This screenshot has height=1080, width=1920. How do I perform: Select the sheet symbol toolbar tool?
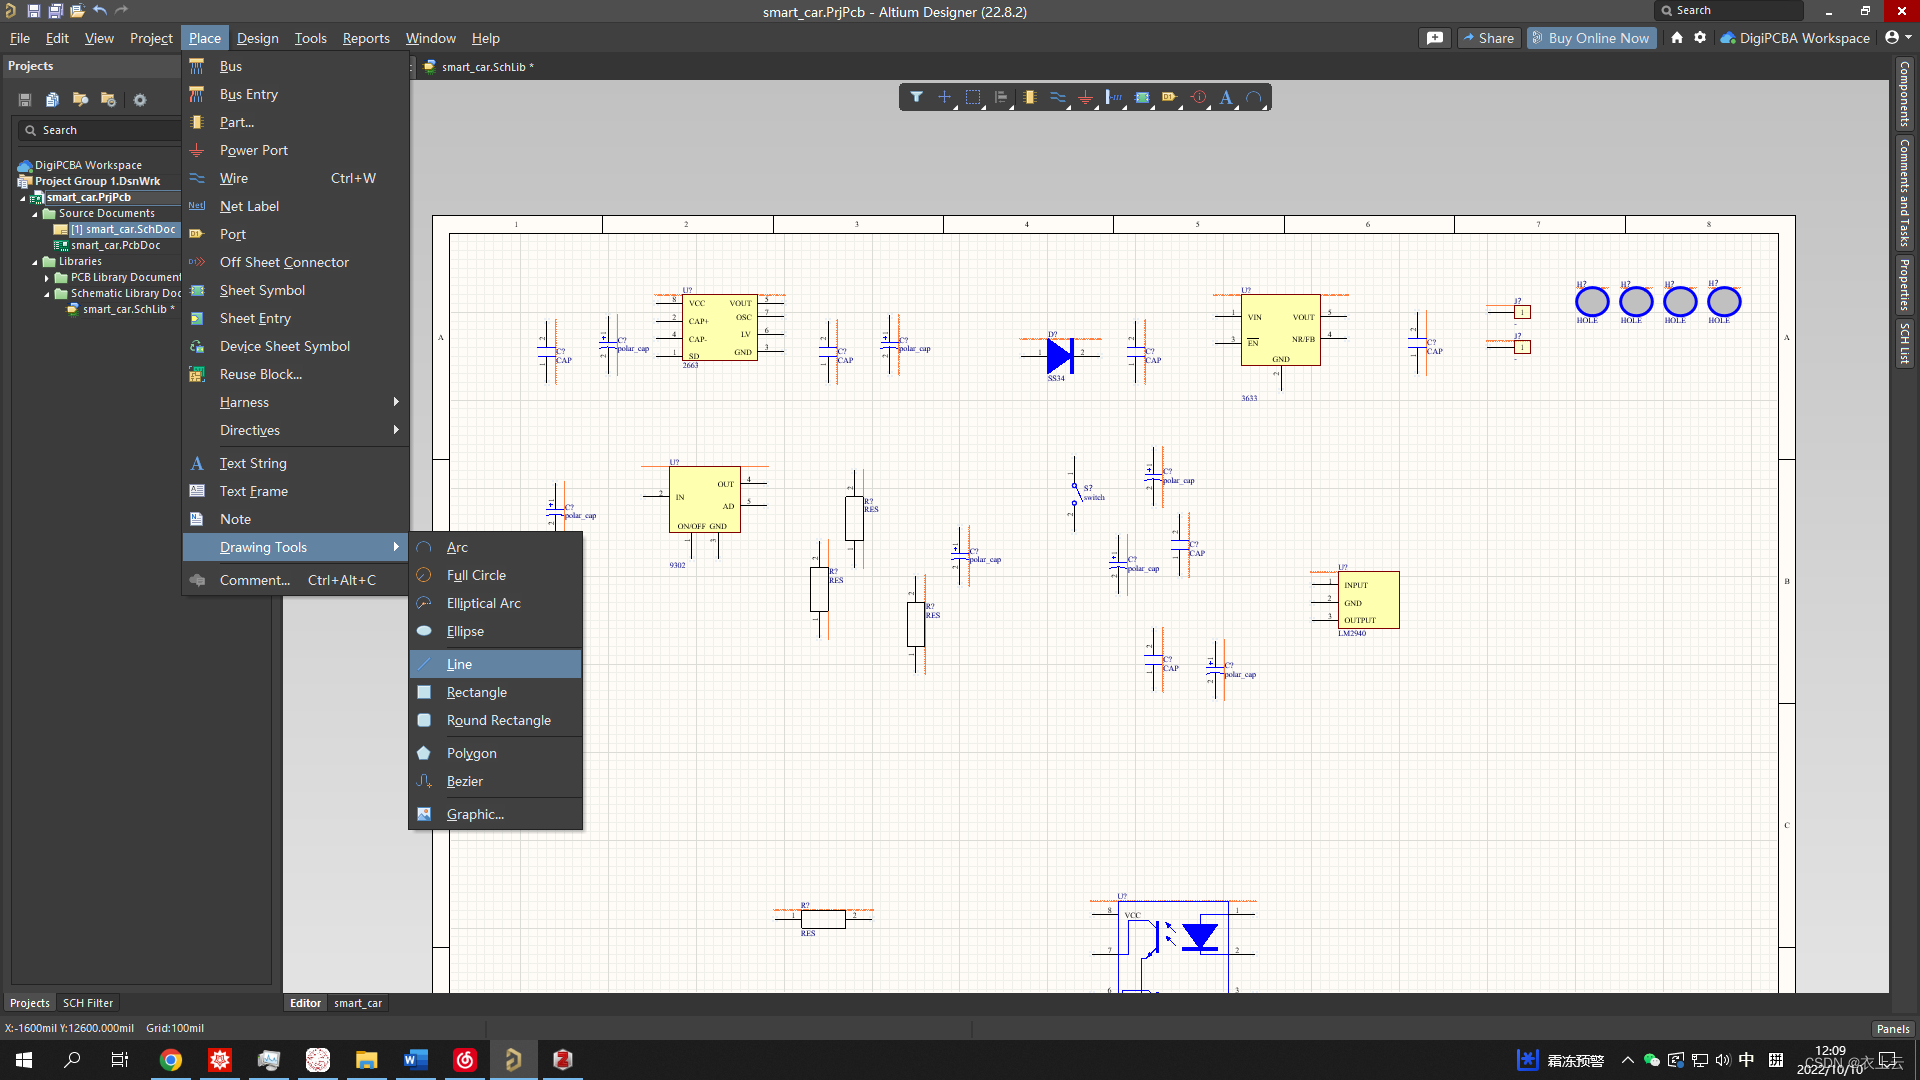pyautogui.click(x=1142, y=97)
